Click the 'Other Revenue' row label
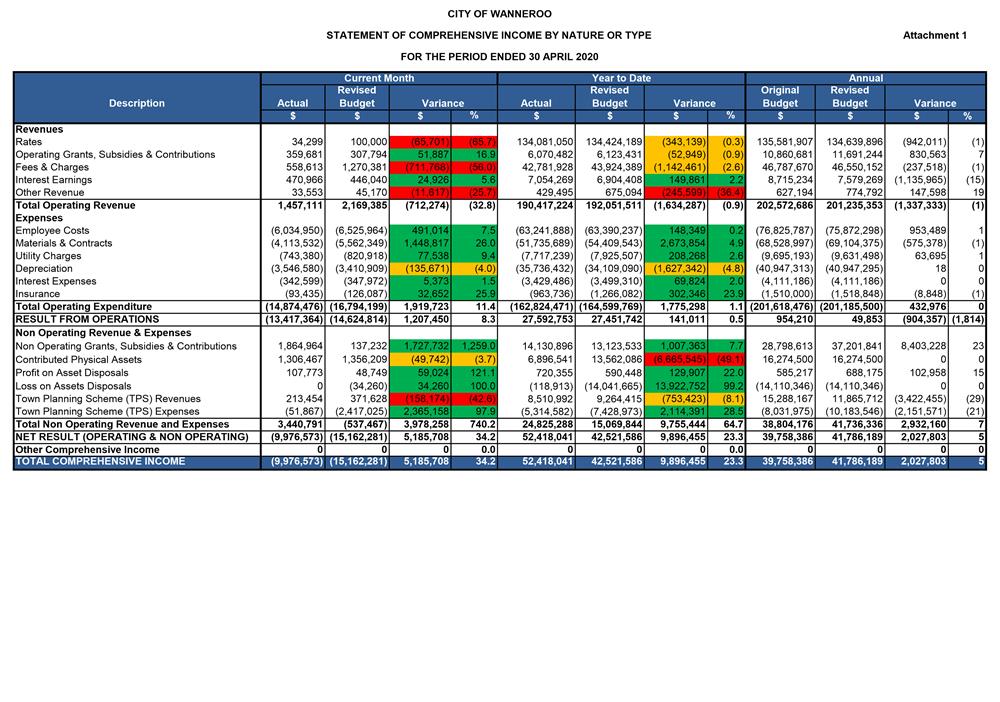1000x702 pixels. (50, 193)
